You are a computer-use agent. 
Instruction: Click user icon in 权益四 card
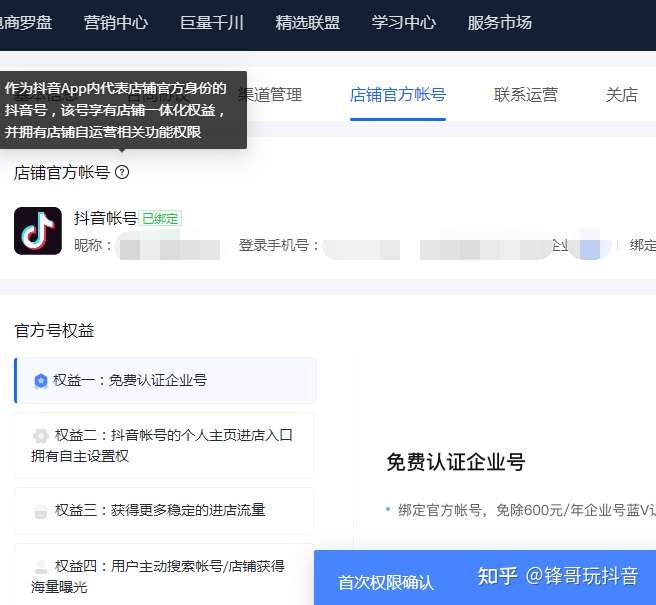coord(41,567)
